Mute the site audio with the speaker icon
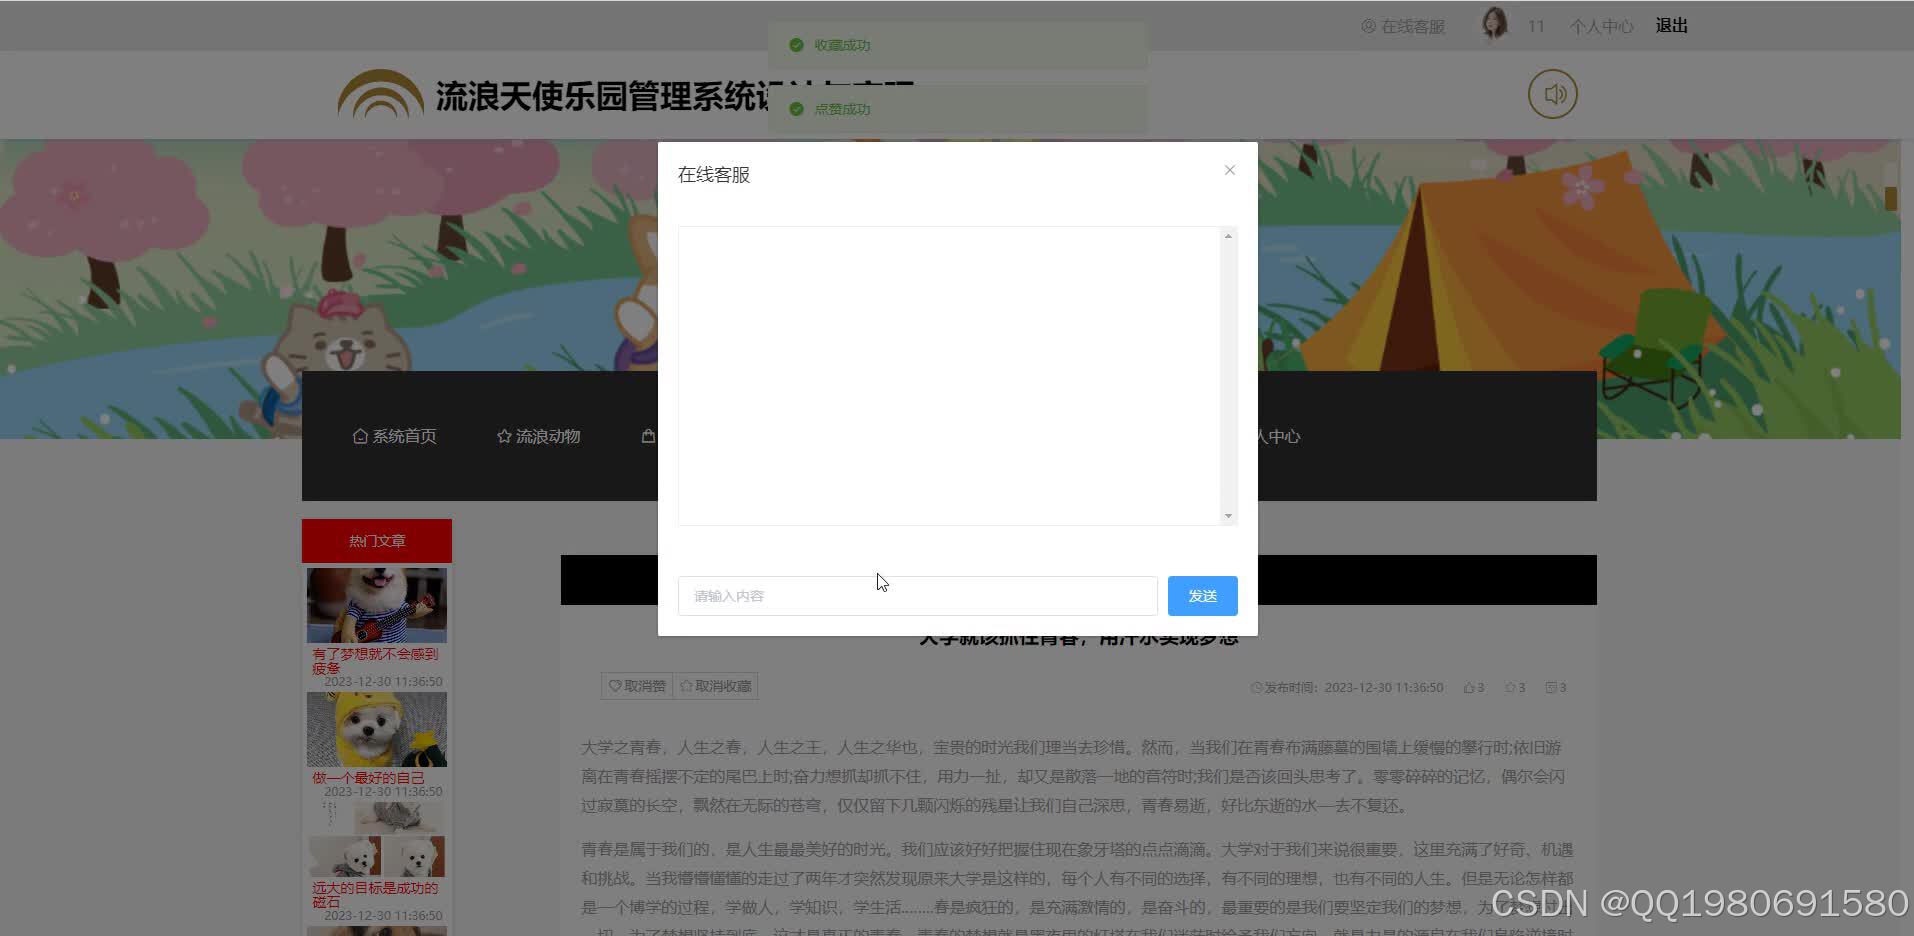 point(1552,93)
